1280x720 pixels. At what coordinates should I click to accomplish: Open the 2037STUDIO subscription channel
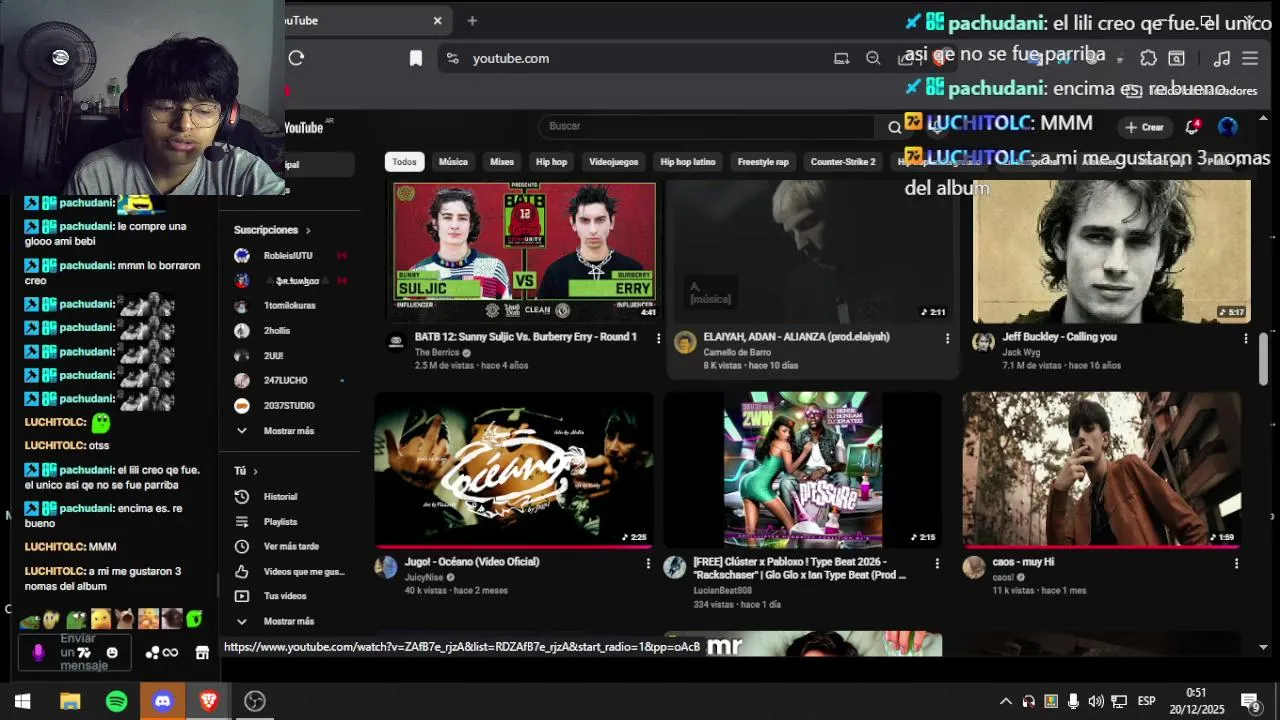coord(289,405)
